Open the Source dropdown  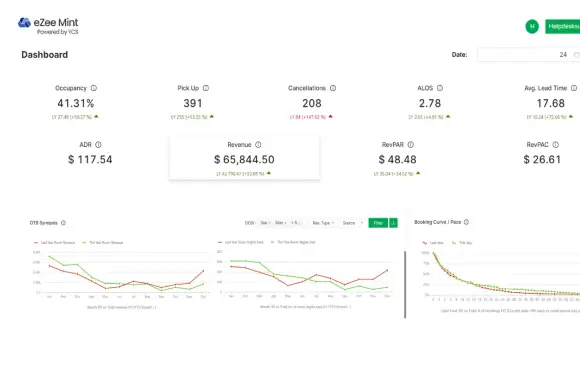pos(353,223)
